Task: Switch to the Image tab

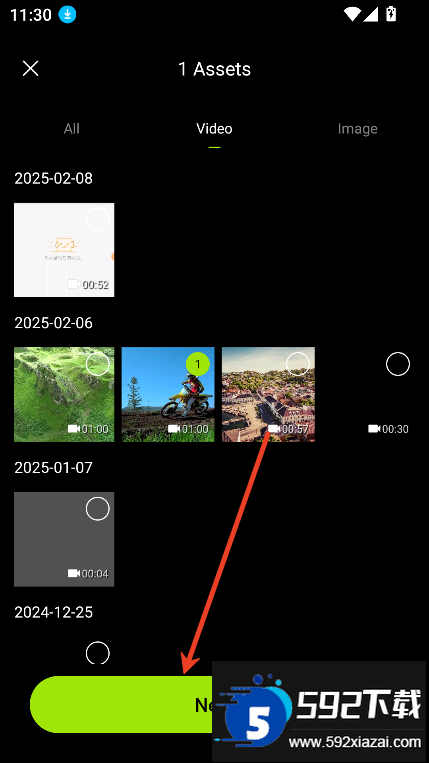Action: click(358, 128)
